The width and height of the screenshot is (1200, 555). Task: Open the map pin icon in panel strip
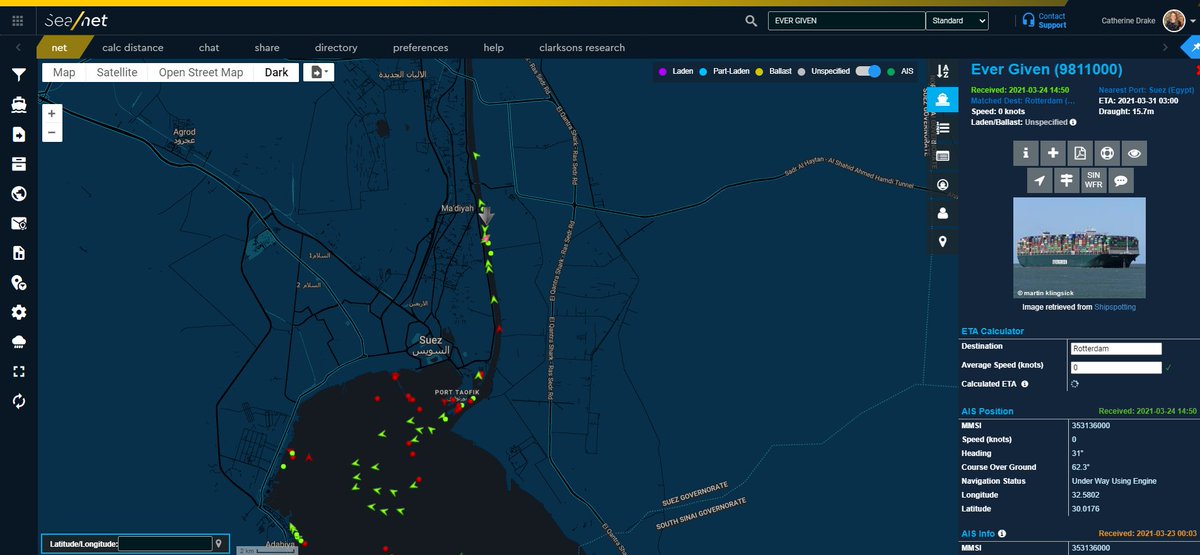[942, 242]
